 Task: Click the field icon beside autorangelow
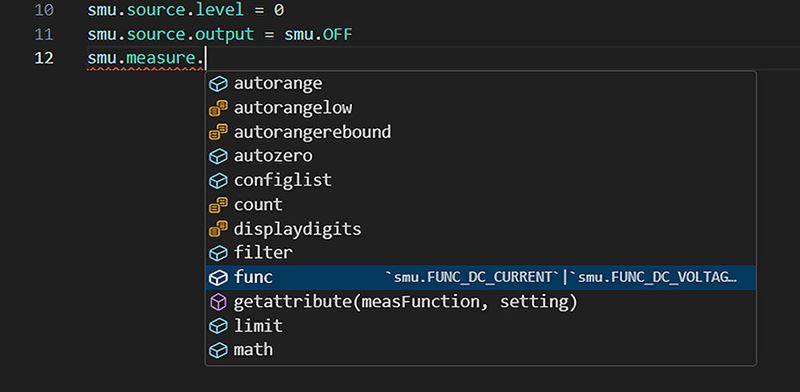tap(218, 108)
